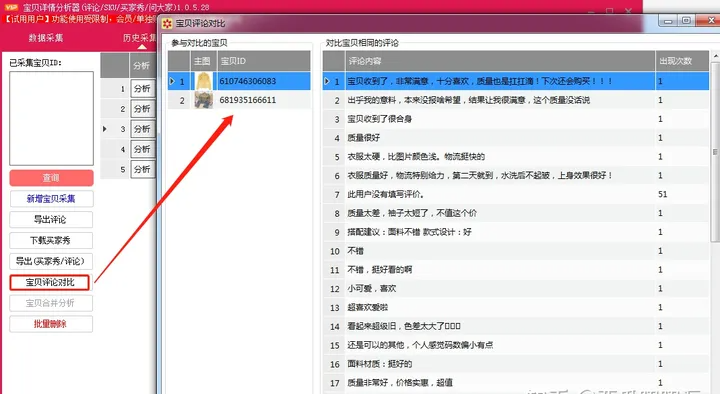Switch to the 数据采集 tab
Viewport: 722px width, 394px height.
click(46, 38)
